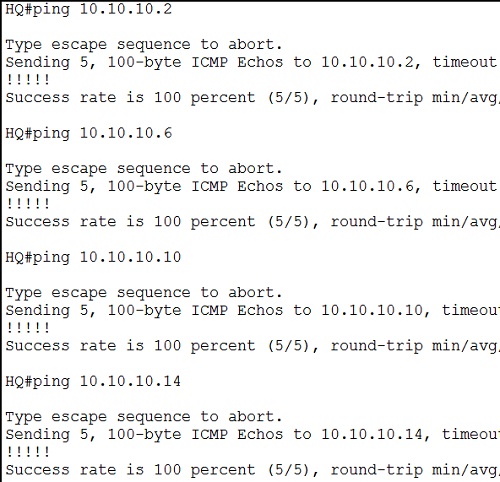Click the exclamation marks from the 10.10.10.14 ping
This screenshot has width=500, height=482.
point(28,452)
